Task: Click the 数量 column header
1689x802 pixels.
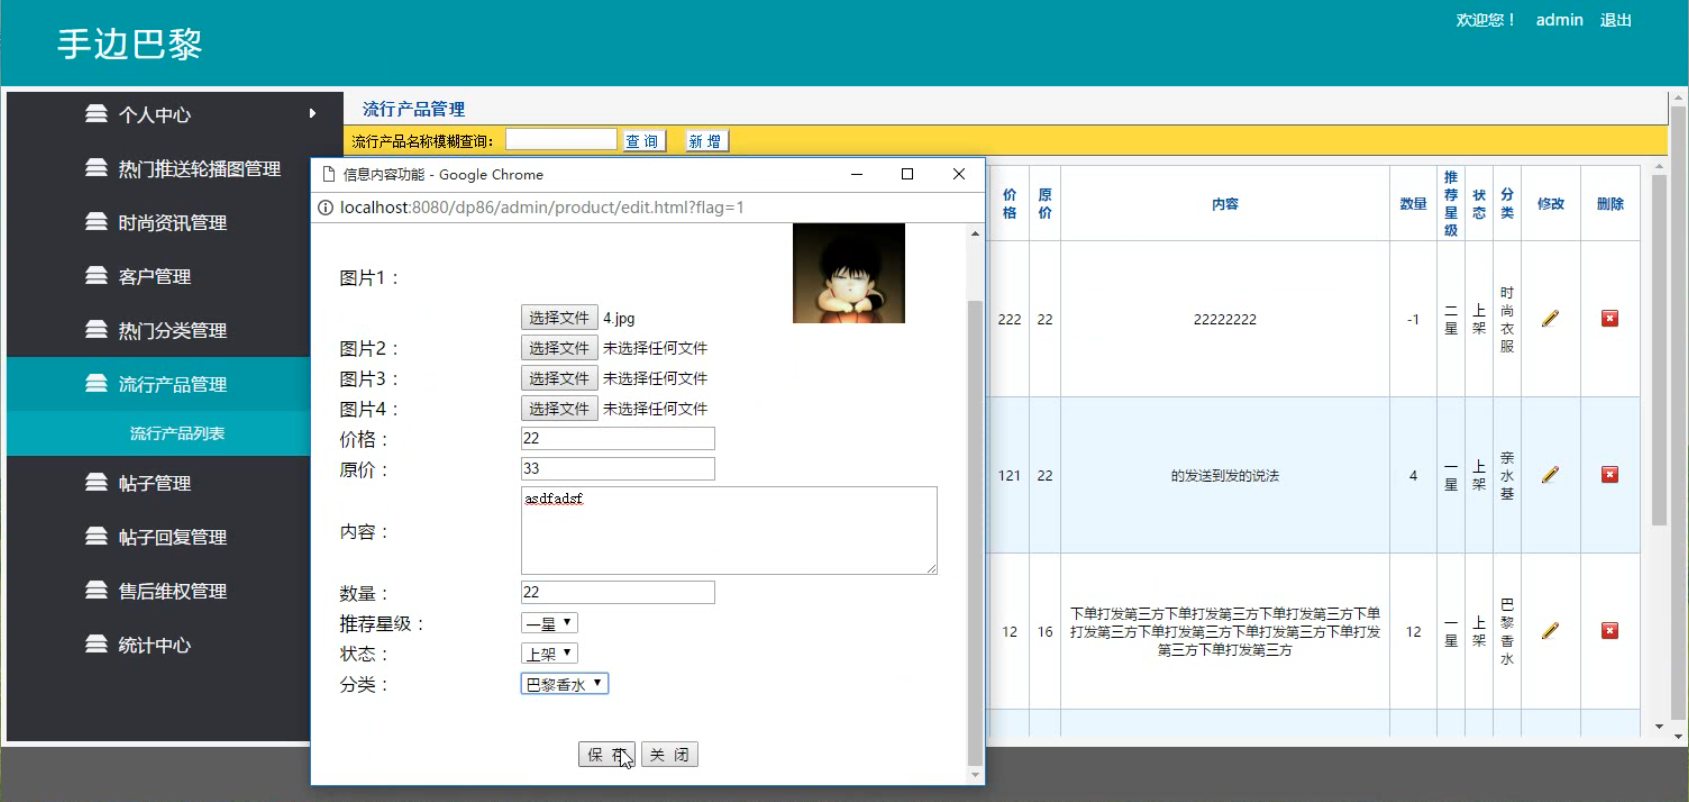Action: pyautogui.click(x=1413, y=204)
